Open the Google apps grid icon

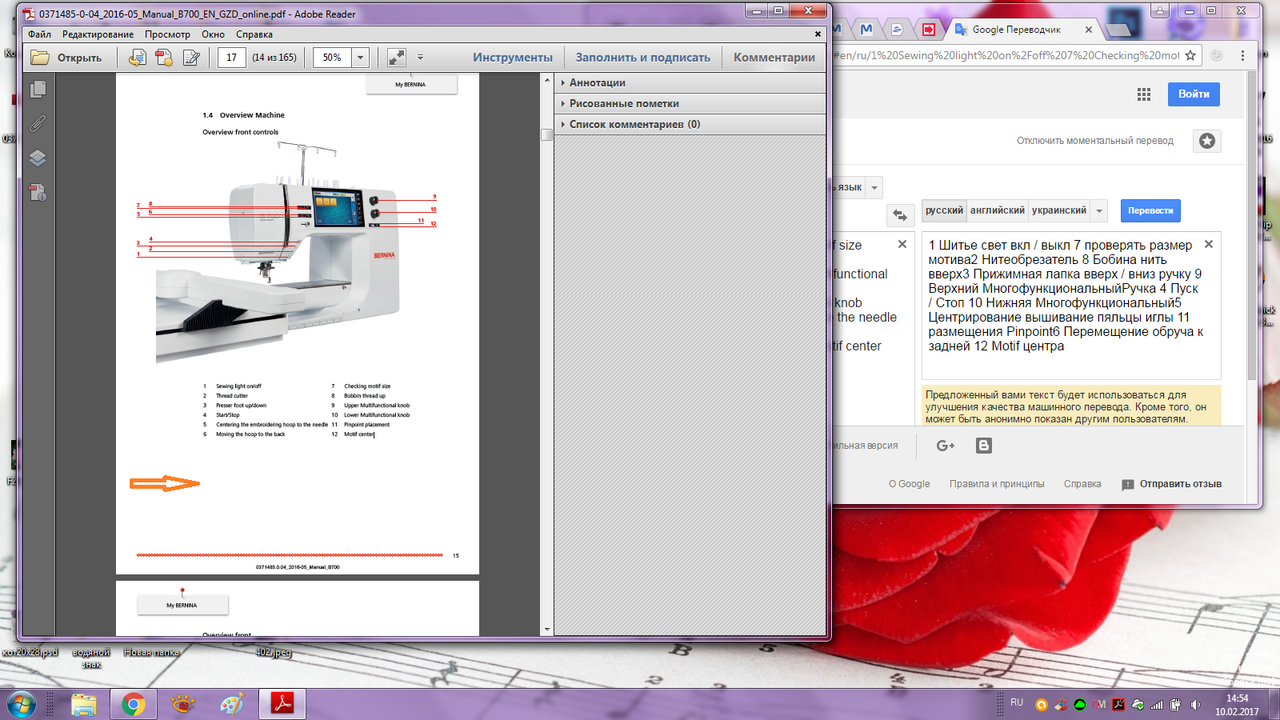click(x=1143, y=94)
